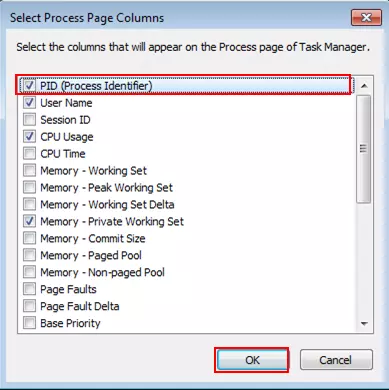
Task: Cancel the column selection dialog
Action: (336, 360)
